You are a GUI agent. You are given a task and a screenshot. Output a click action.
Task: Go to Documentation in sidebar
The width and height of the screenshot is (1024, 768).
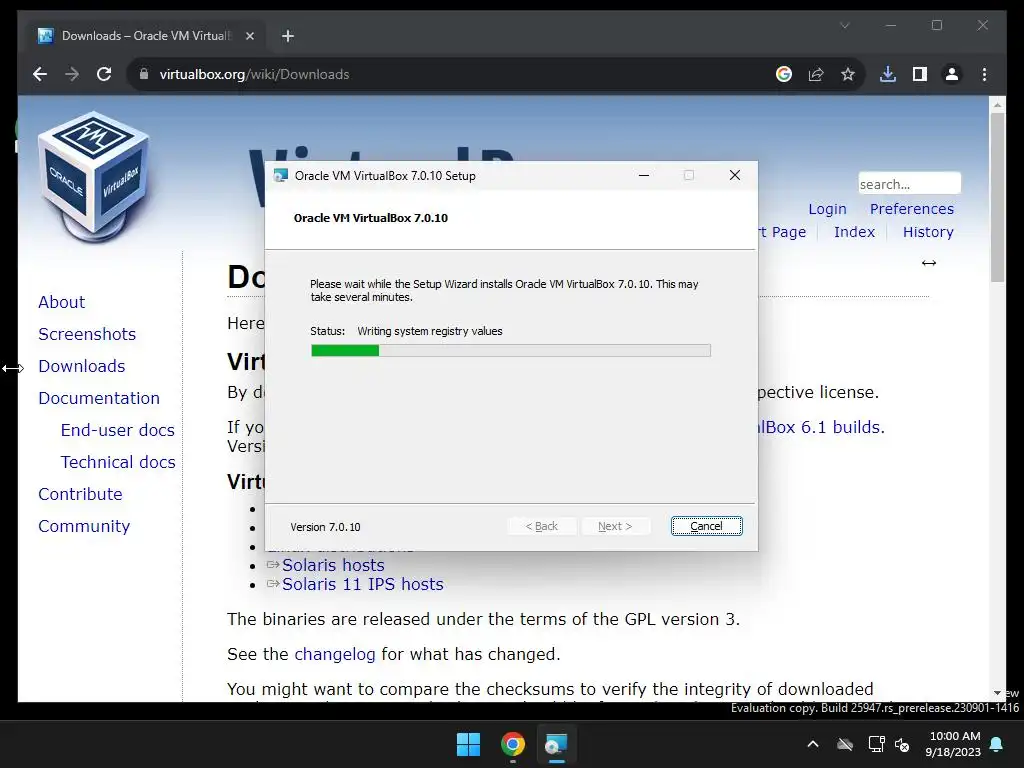pos(99,398)
